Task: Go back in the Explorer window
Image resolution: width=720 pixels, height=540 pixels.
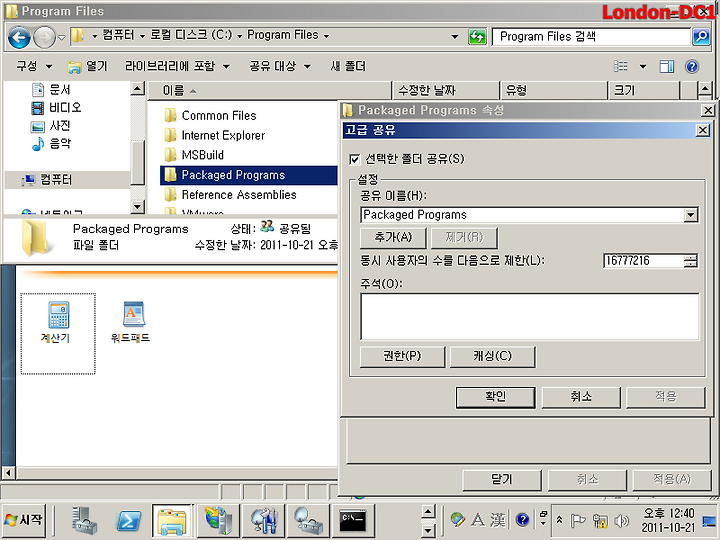Action: click(x=19, y=37)
